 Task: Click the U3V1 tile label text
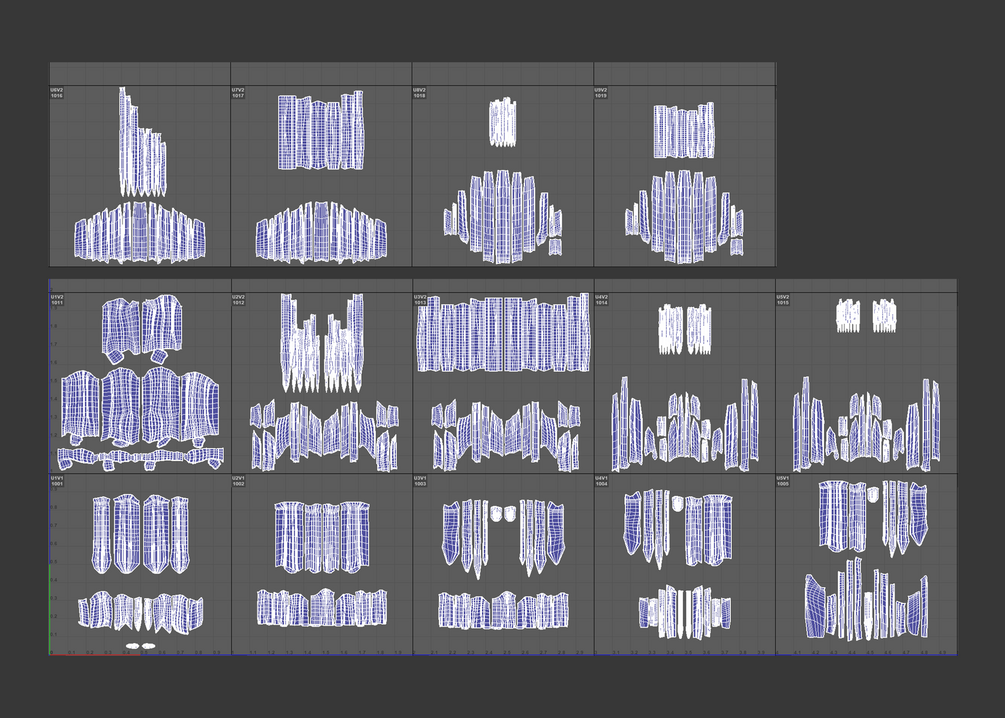420,479
